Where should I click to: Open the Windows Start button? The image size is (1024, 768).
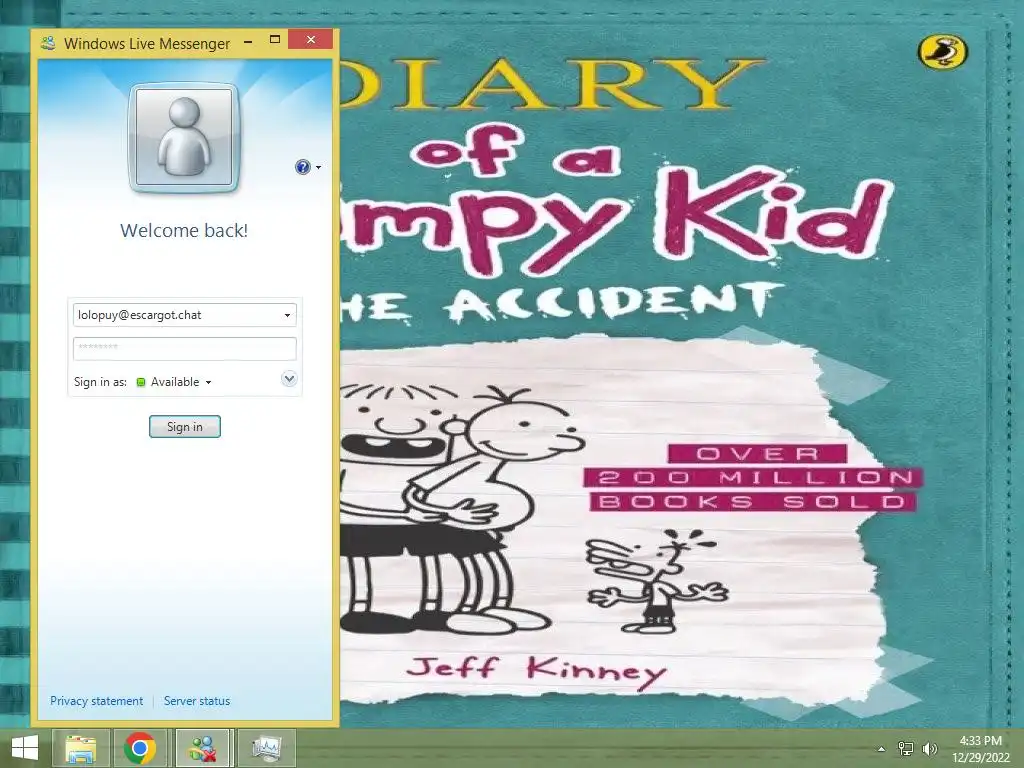[25, 748]
